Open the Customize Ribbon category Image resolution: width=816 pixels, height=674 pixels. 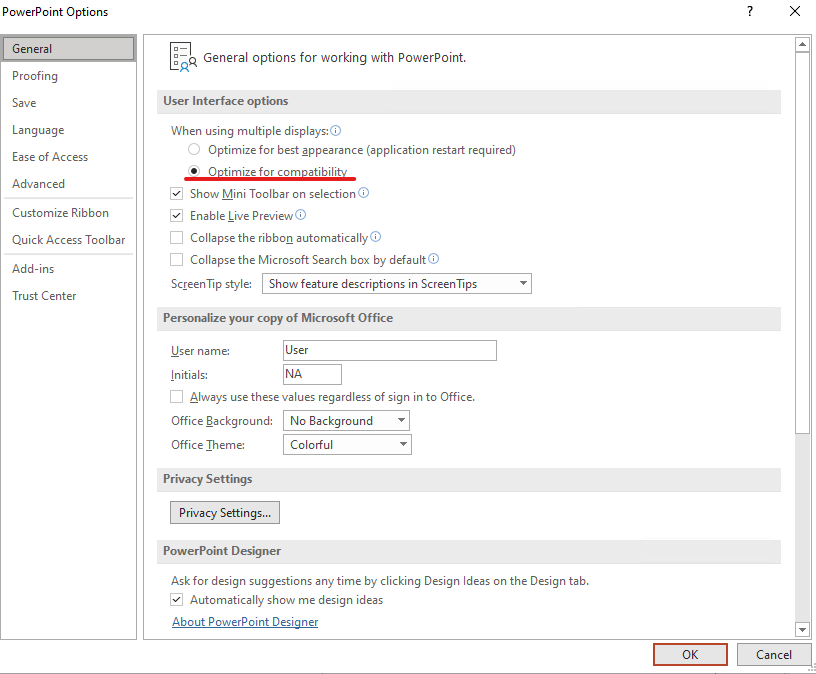click(x=69, y=213)
